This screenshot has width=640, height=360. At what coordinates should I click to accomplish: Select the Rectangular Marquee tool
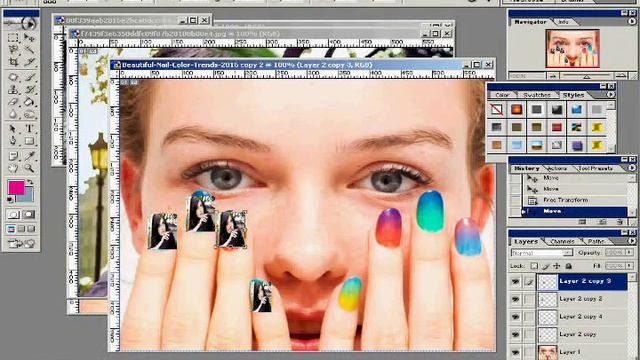13,38
